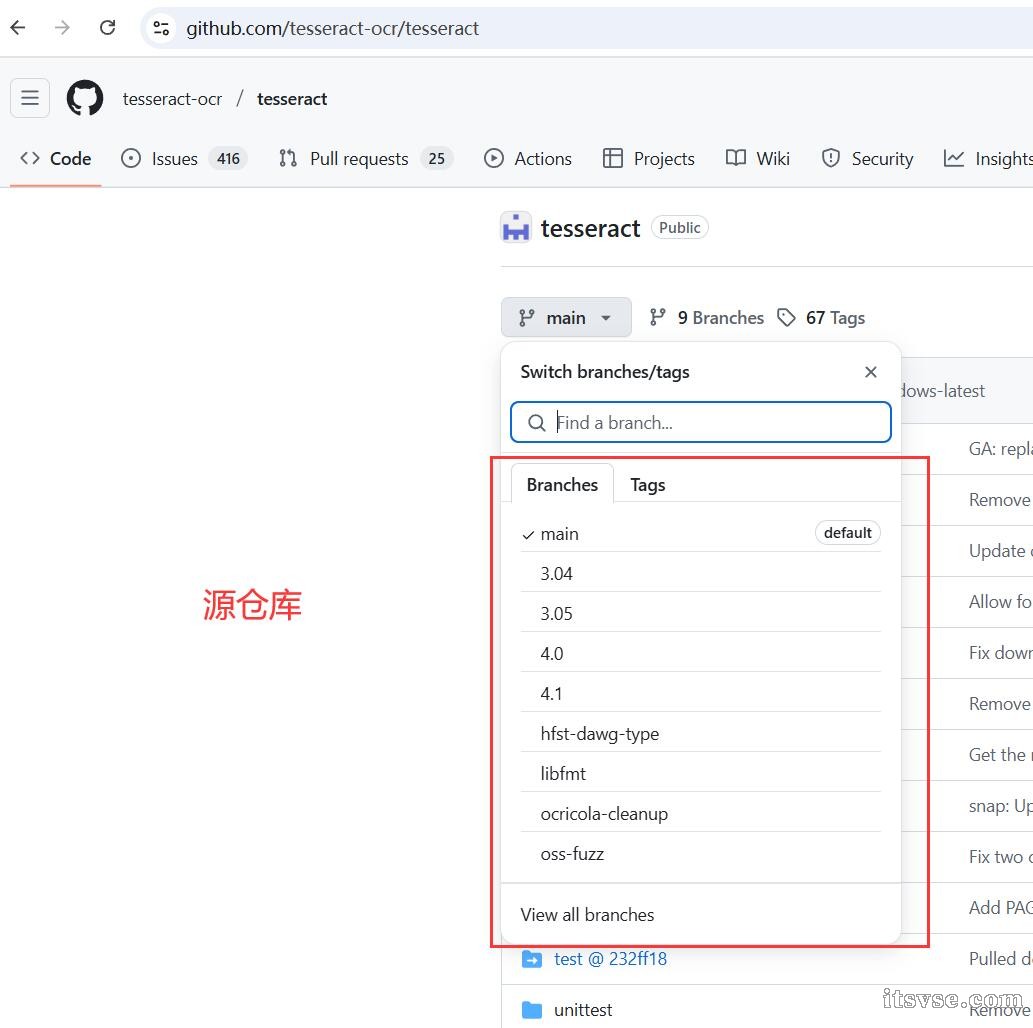
Task: Switch to branch 4.0
Action: [700, 654]
